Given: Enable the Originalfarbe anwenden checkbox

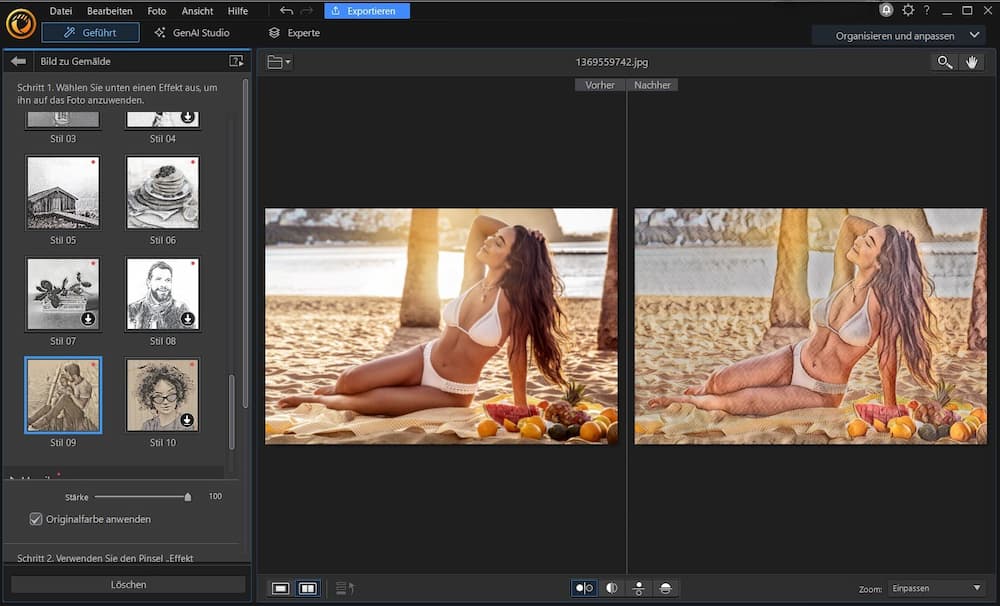Looking at the screenshot, I should coord(36,519).
